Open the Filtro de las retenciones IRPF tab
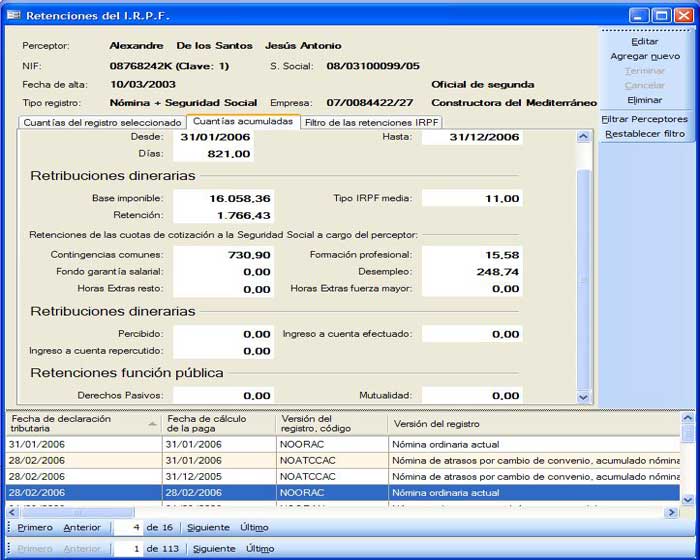The image size is (700, 560). click(371, 122)
